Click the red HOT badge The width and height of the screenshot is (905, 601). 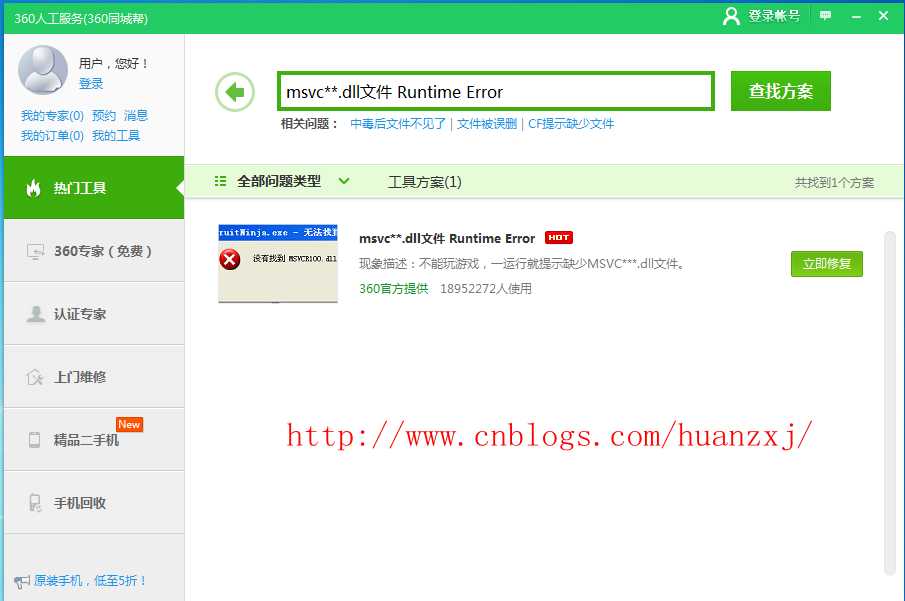(x=558, y=237)
